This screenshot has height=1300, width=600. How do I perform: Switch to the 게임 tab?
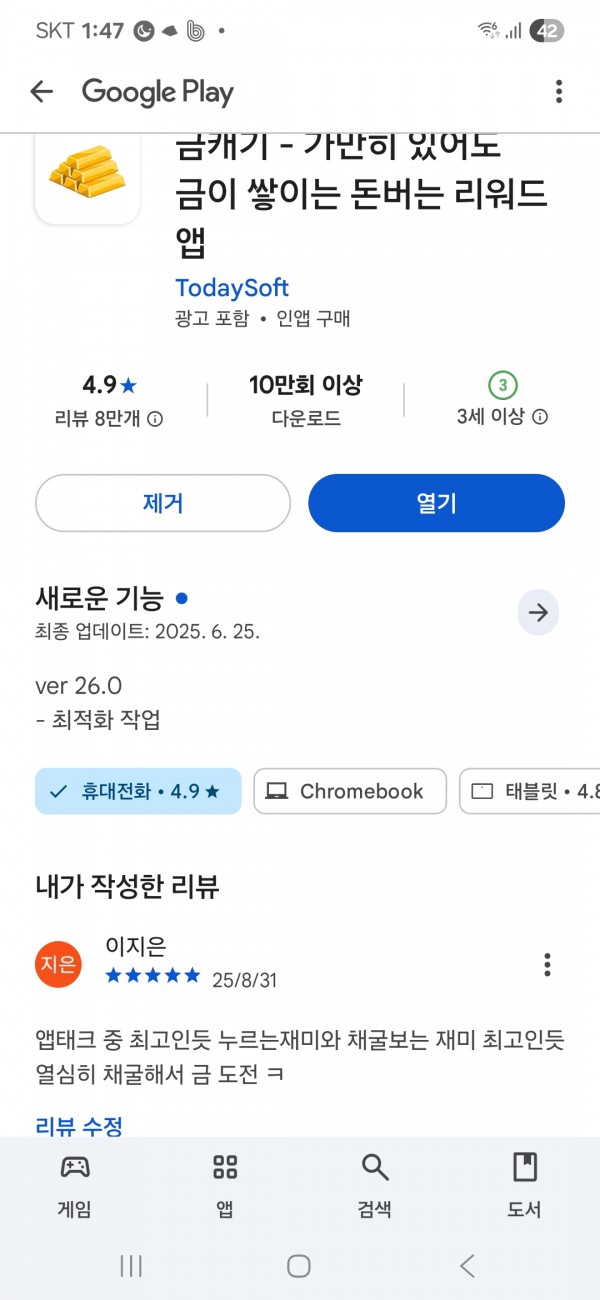click(75, 1185)
